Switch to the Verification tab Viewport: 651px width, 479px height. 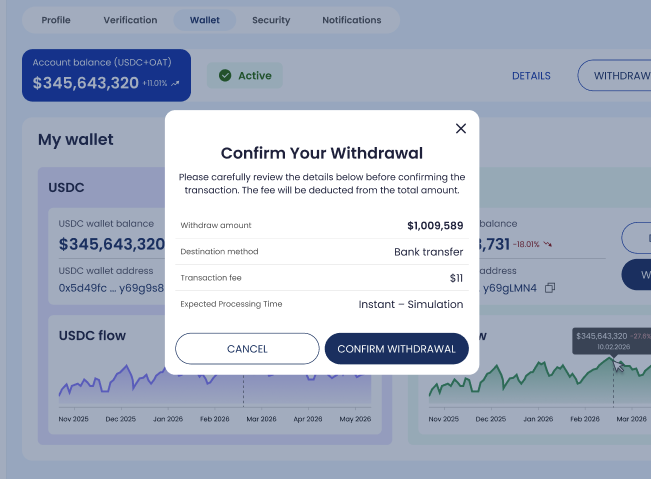pyautogui.click(x=130, y=20)
